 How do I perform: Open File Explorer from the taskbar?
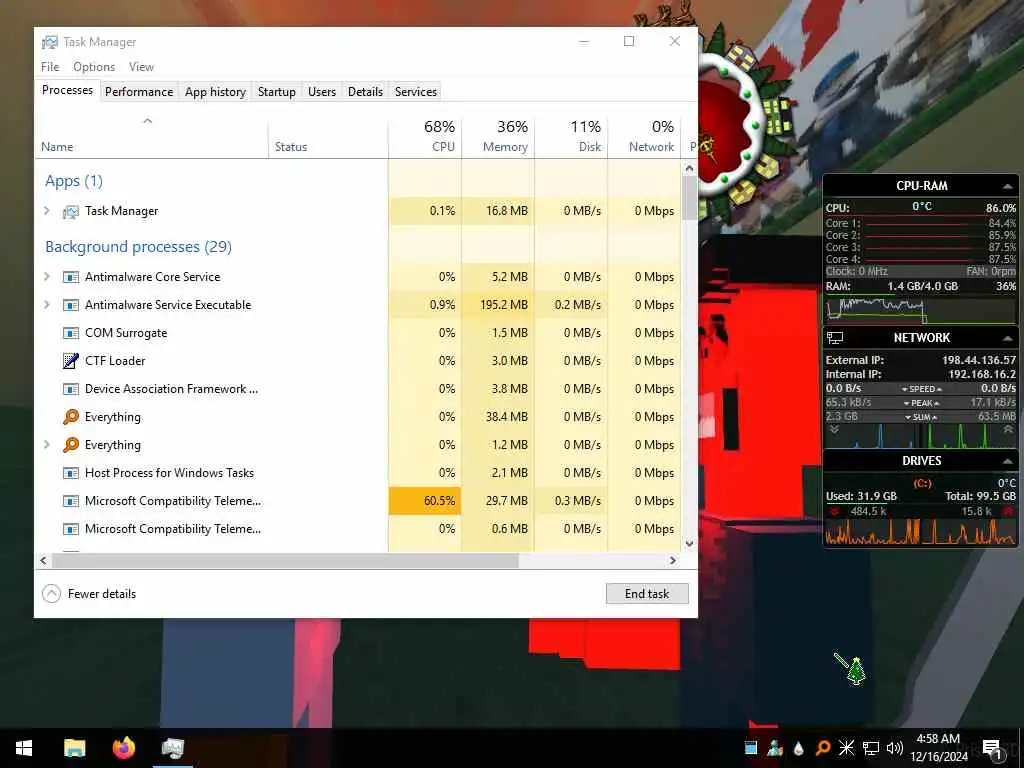point(74,748)
